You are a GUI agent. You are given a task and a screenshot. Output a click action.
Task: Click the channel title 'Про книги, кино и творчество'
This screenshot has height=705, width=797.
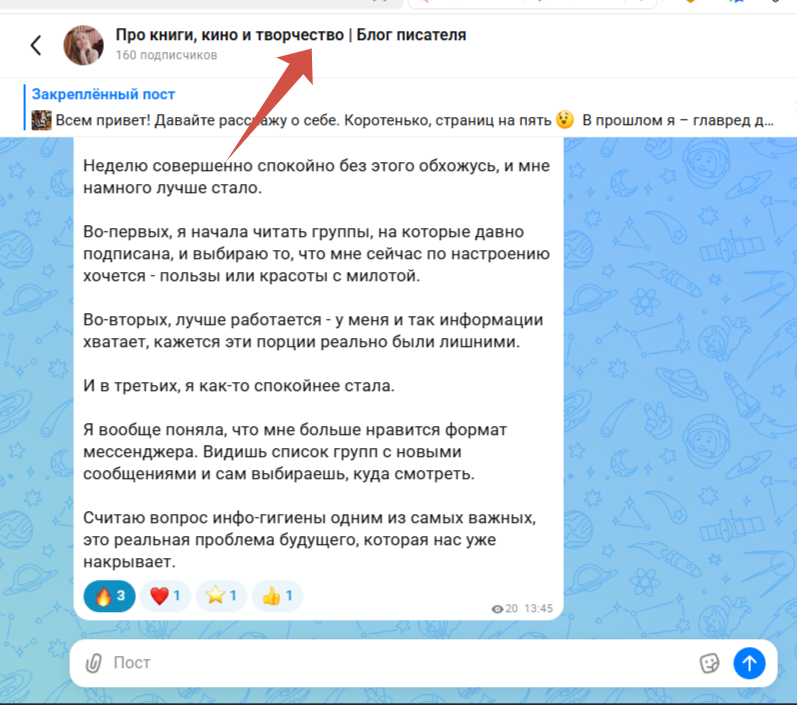(x=230, y=35)
